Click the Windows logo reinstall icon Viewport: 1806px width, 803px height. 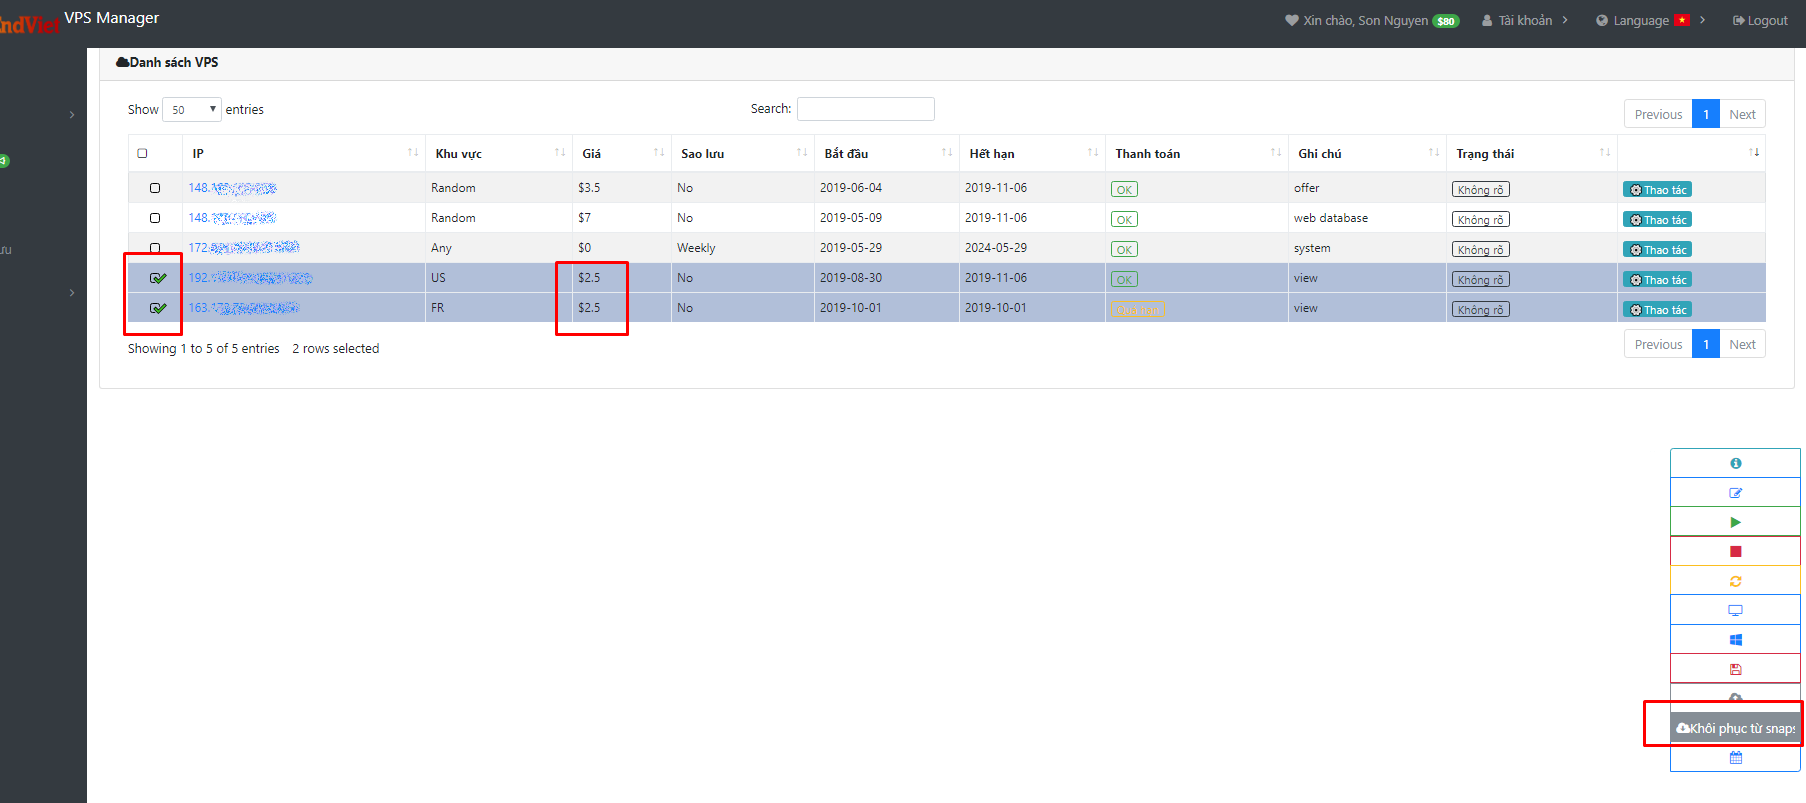[1735, 640]
